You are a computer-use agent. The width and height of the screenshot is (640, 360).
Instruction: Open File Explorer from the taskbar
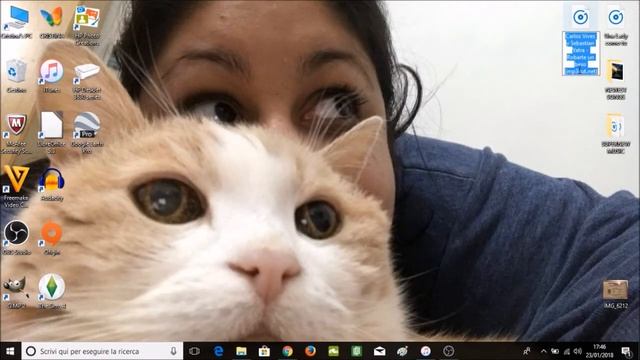pyautogui.click(x=241, y=351)
